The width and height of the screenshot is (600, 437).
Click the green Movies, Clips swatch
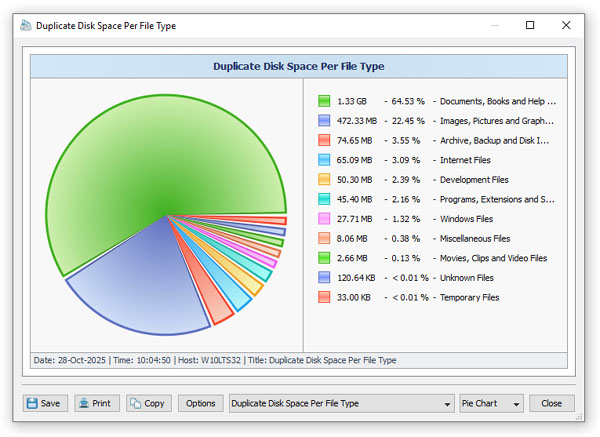[324, 258]
